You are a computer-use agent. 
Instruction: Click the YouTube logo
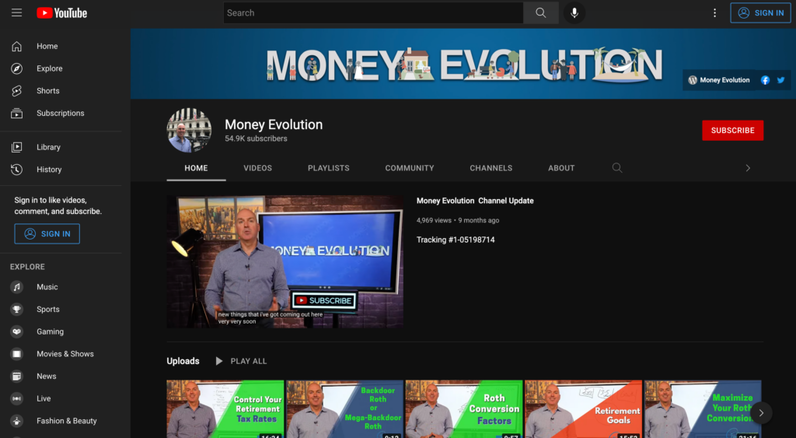(x=62, y=13)
